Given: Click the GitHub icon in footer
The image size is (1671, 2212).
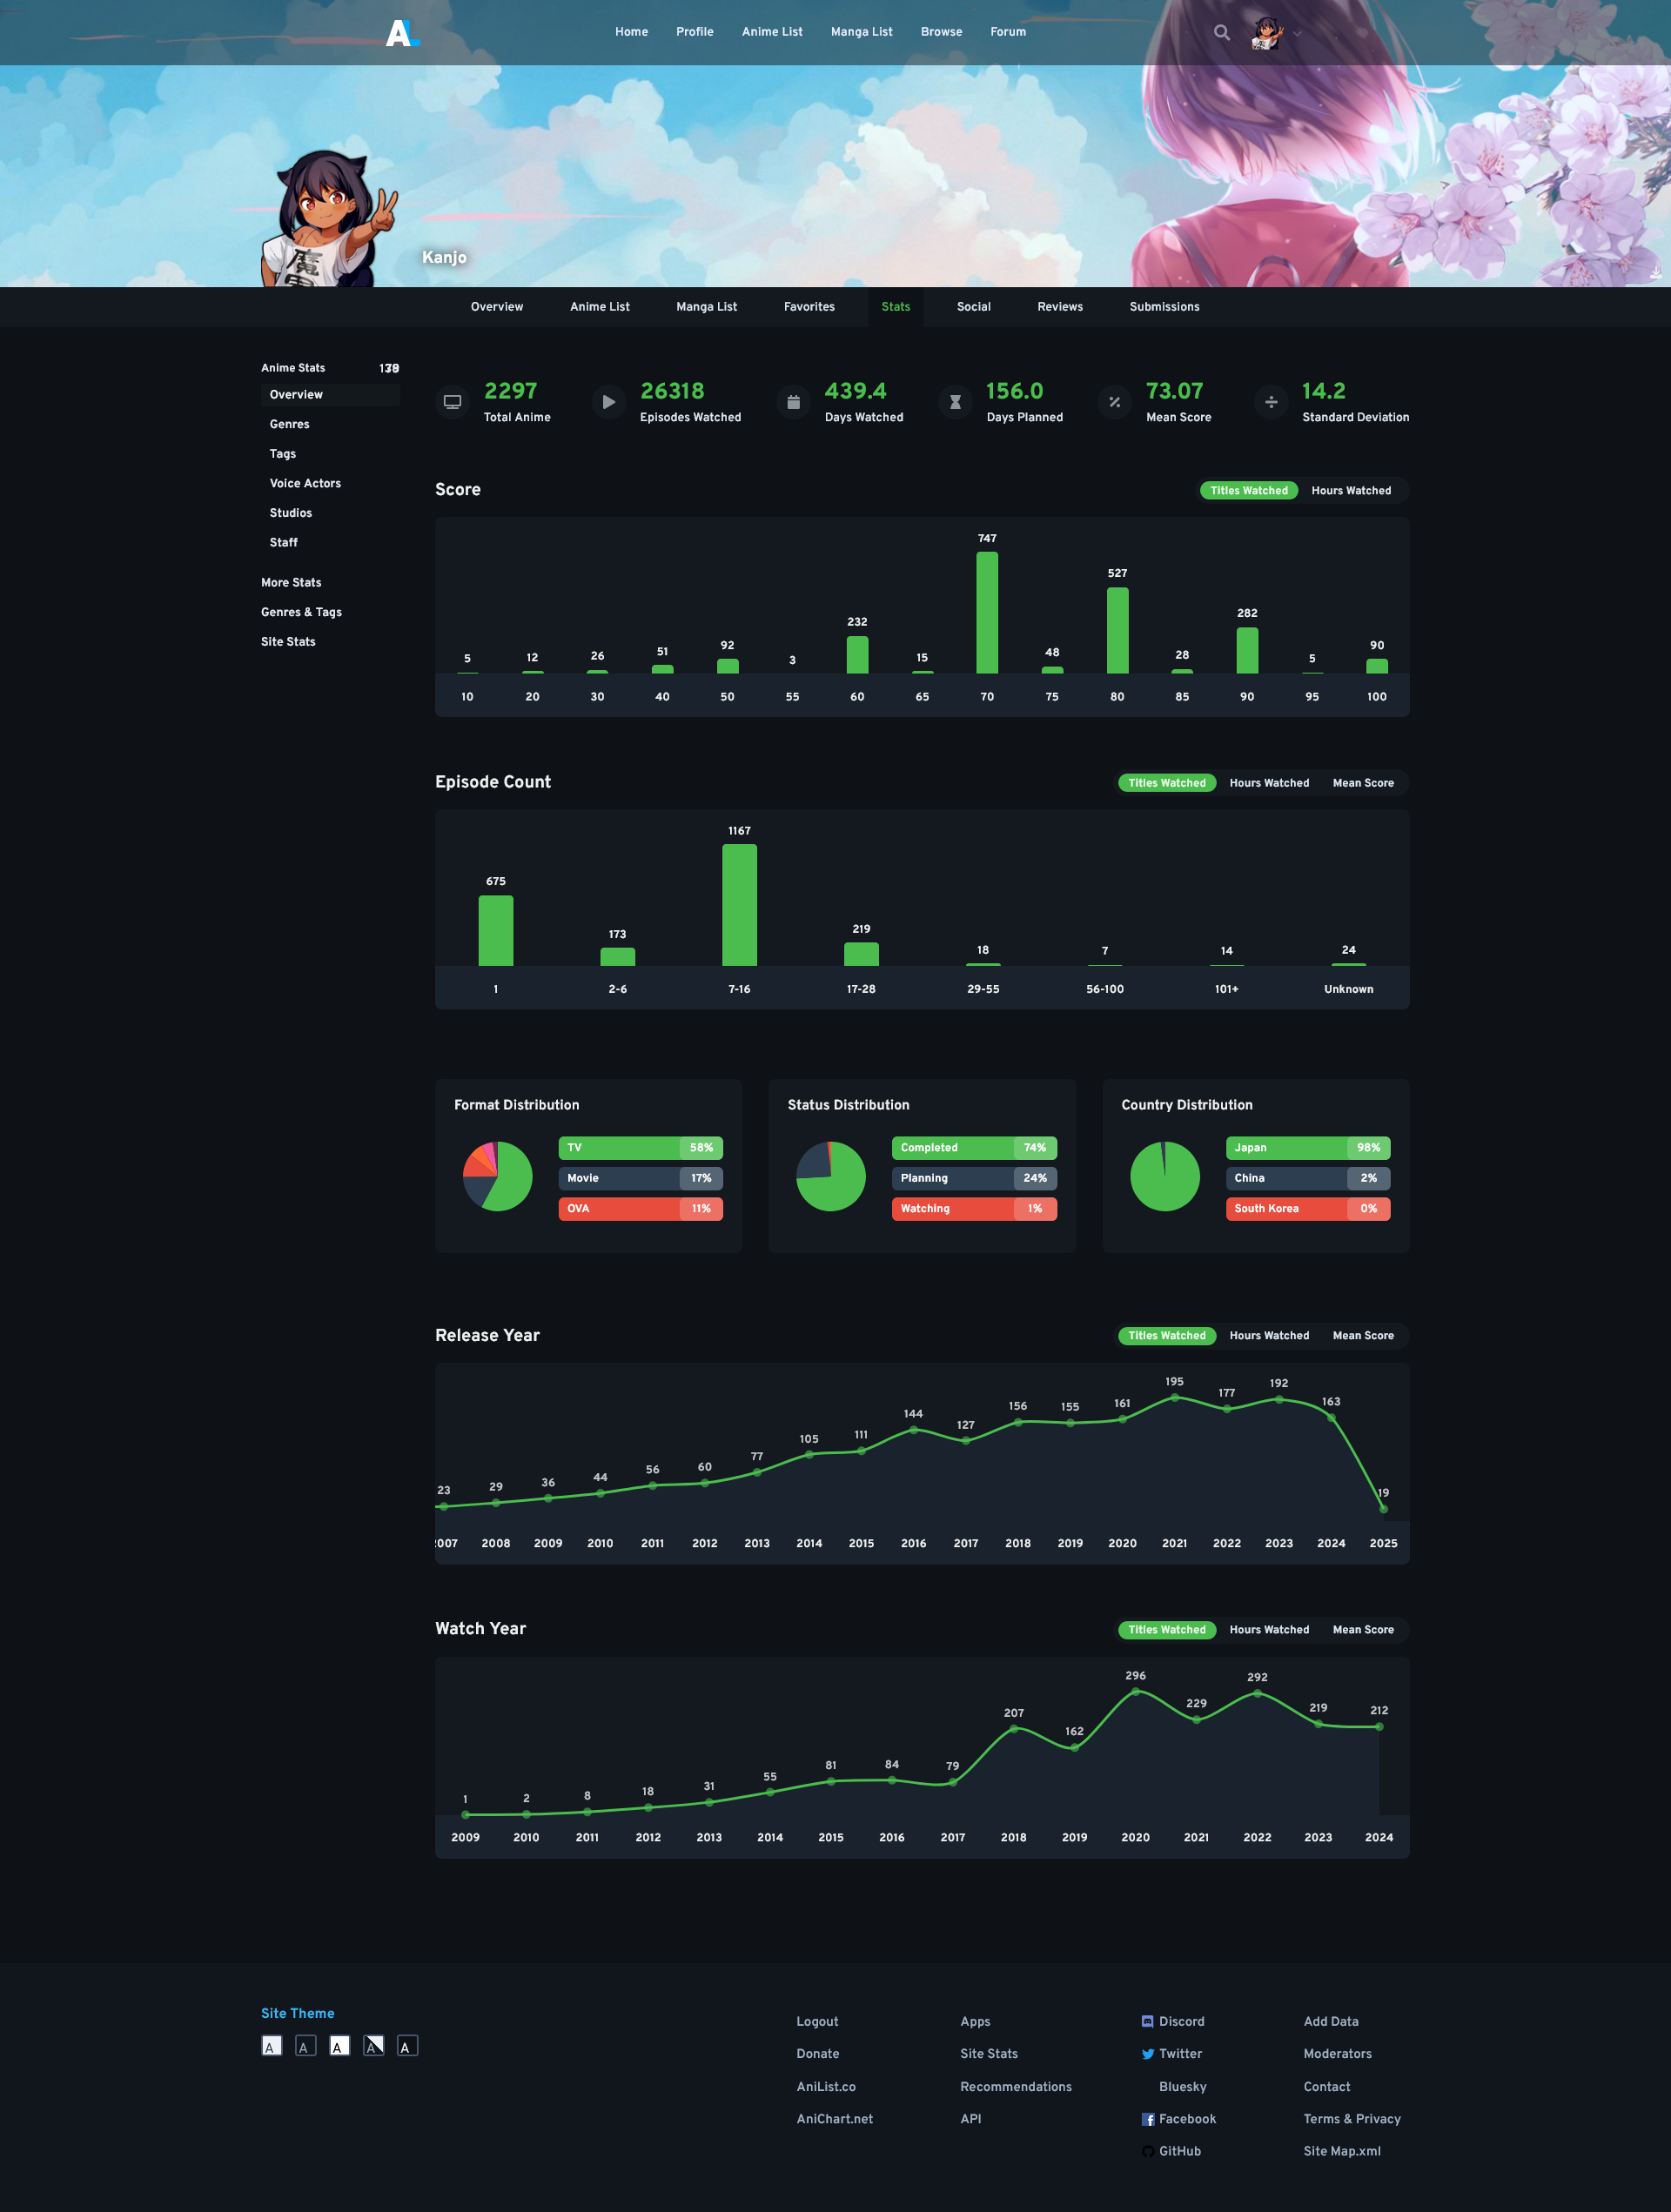Looking at the screenshot, I should pyautogui.click(x=1147, y=2152).
